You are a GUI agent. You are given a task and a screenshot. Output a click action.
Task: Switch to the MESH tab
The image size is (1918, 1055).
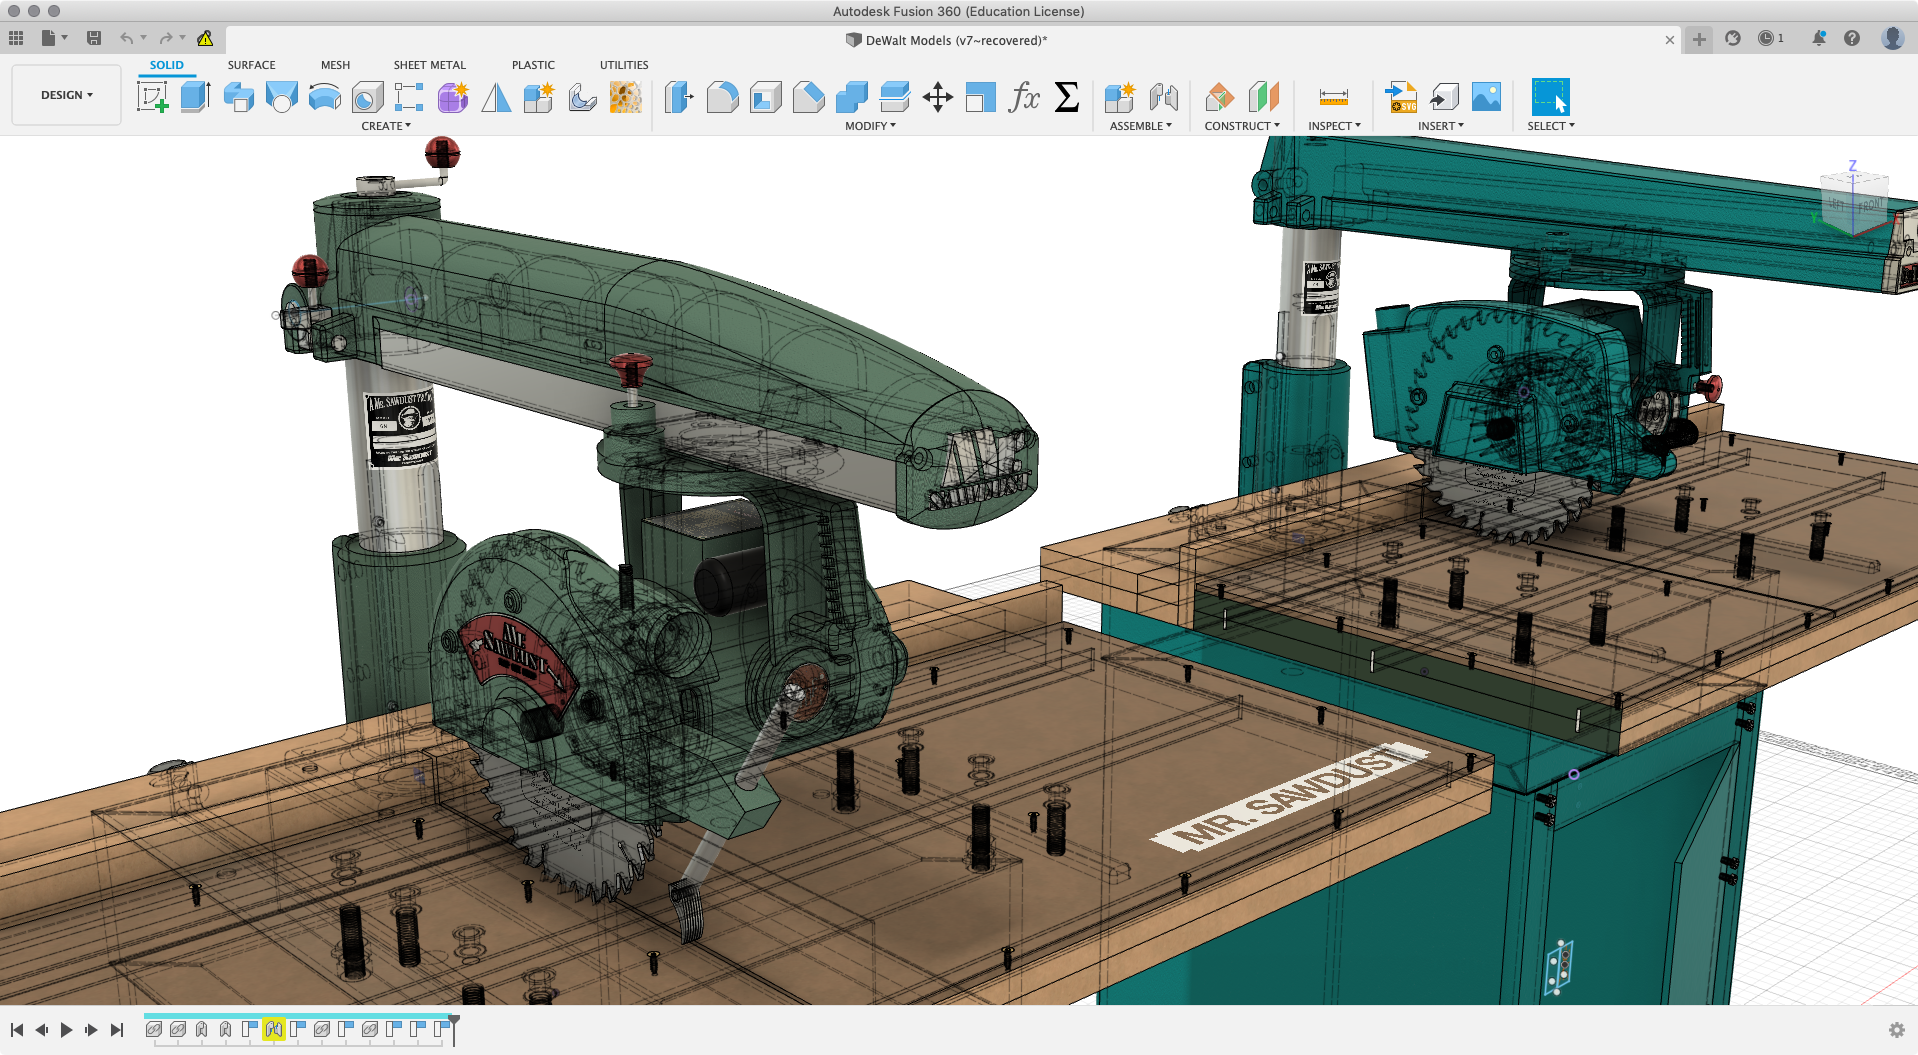point(335,65)
